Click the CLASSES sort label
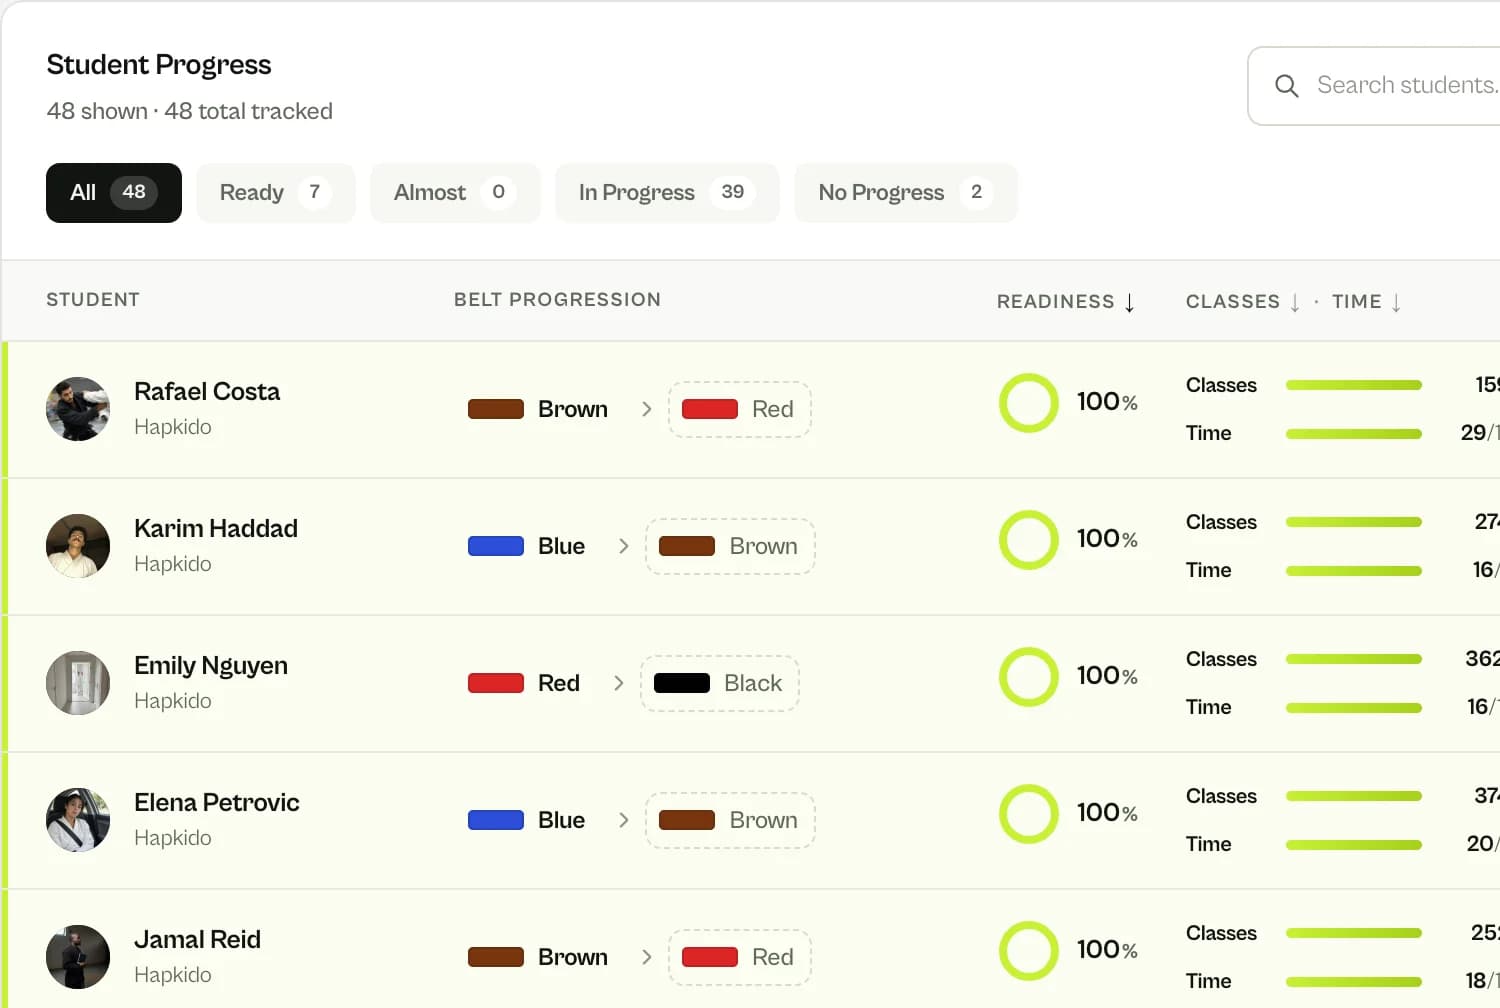Viewport: 1500px width, 1008px height. [x=1233, y=302]
